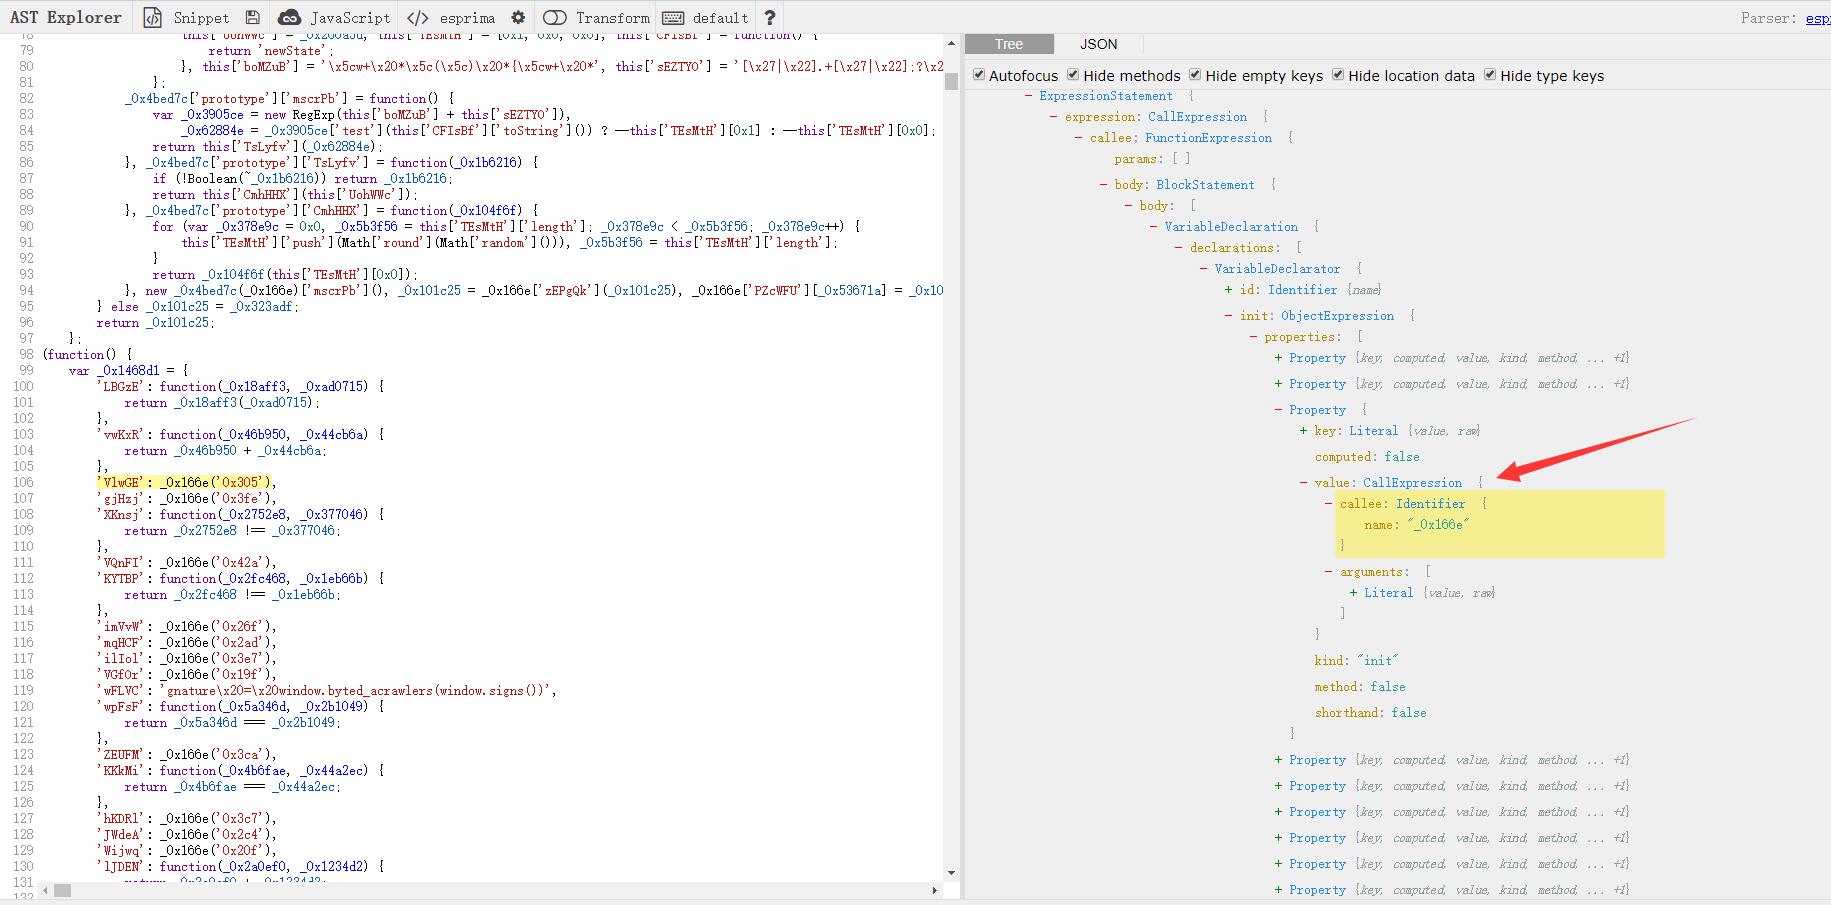Click the 'ZEUFM': _0x166e('0x3ca') line

coord(186,754)
